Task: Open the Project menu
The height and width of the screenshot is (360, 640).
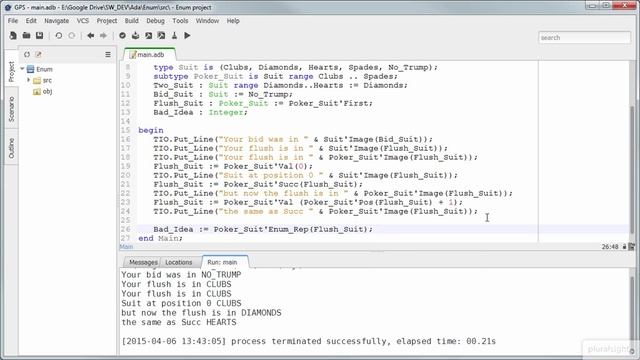Action: click(107, 21)
